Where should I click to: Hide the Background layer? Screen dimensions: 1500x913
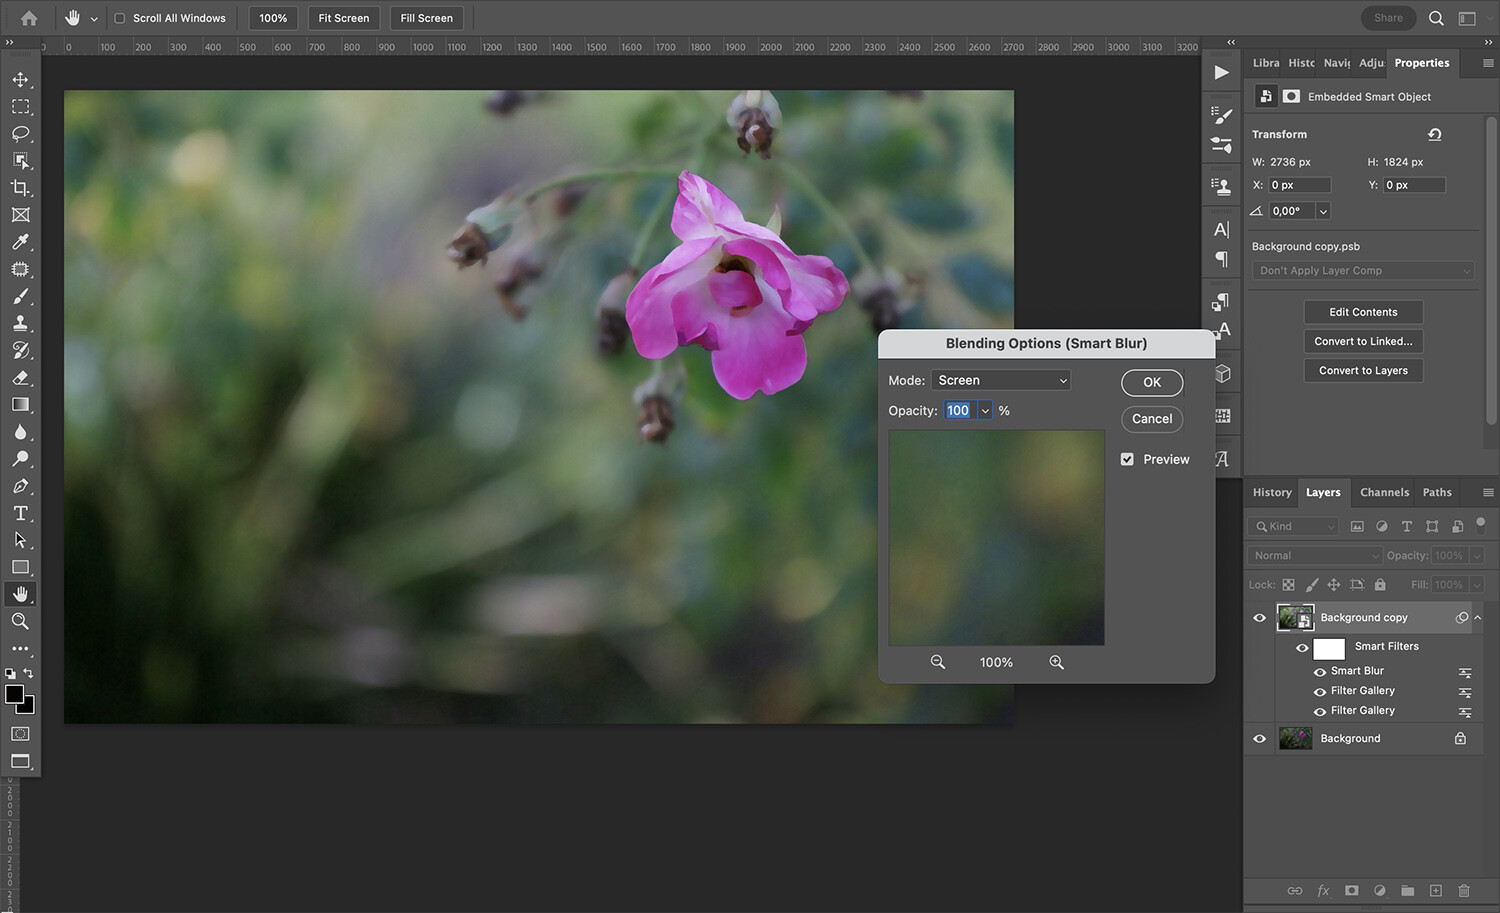(1259, 738)
